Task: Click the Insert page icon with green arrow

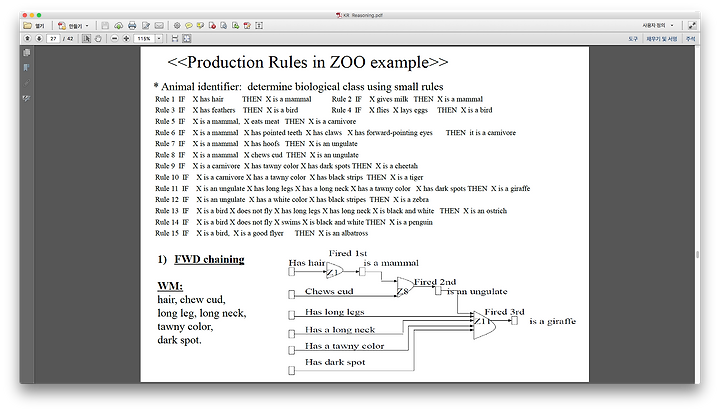Action: point(236,26)
